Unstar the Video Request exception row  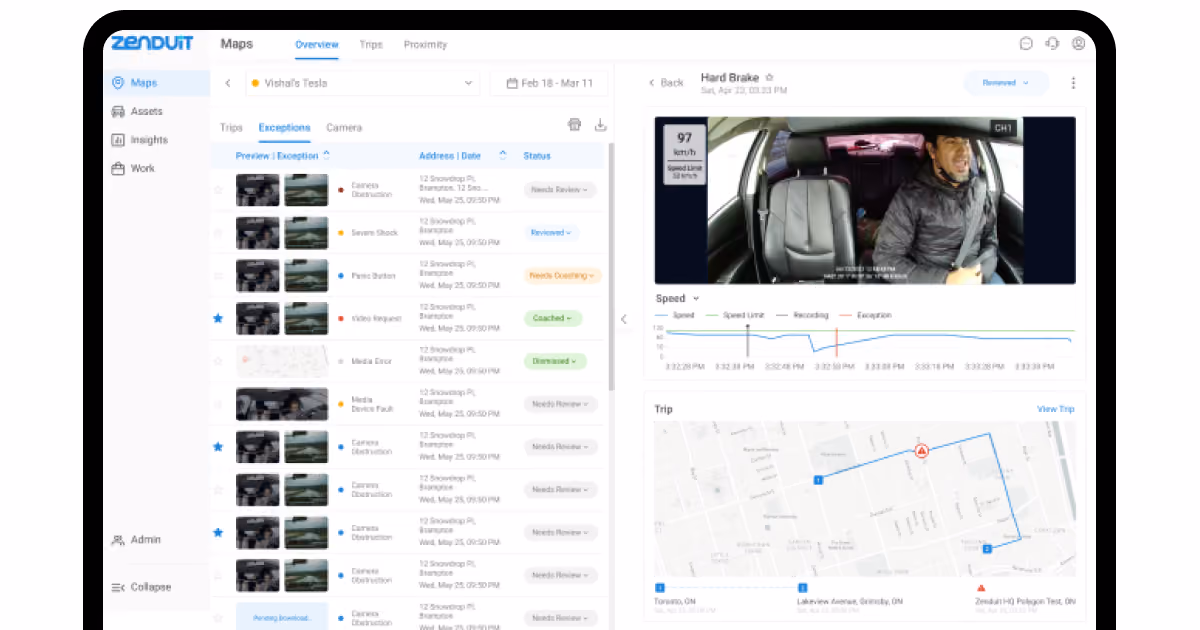(x=218, y=318)
